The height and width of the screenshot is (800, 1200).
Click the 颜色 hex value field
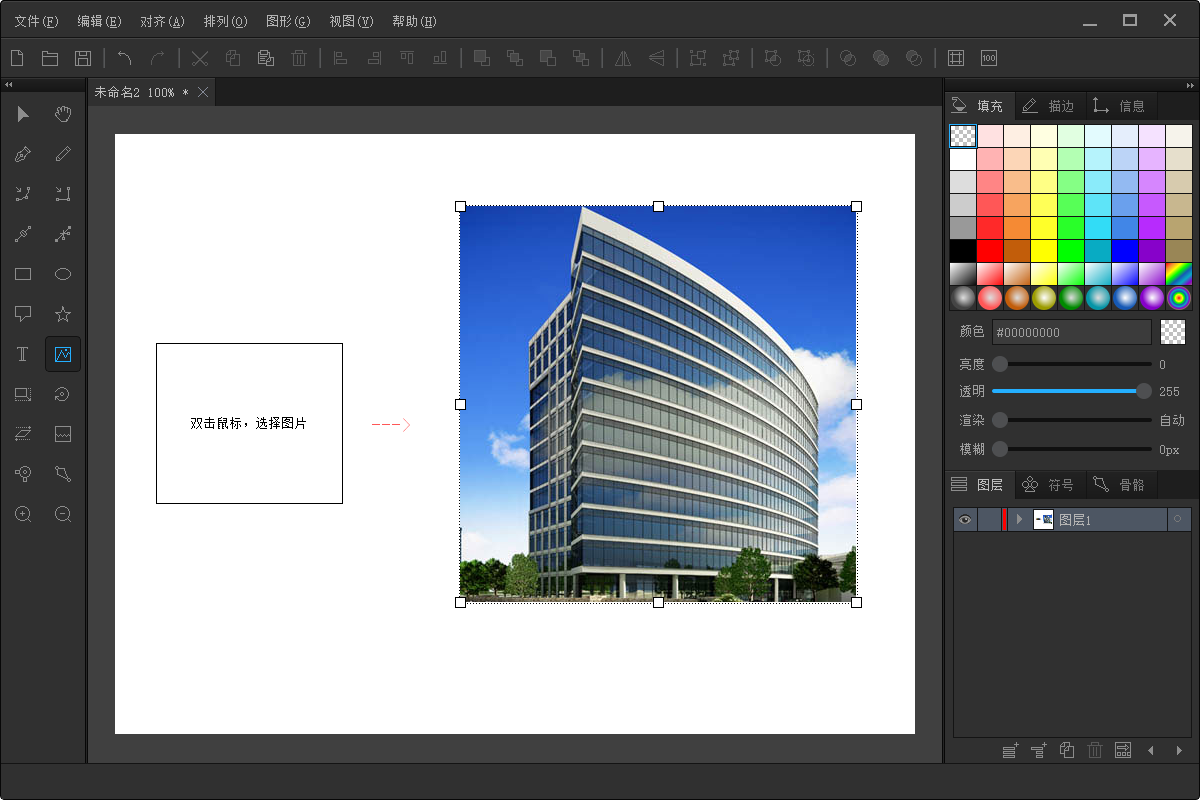(x=1071, y=332)
